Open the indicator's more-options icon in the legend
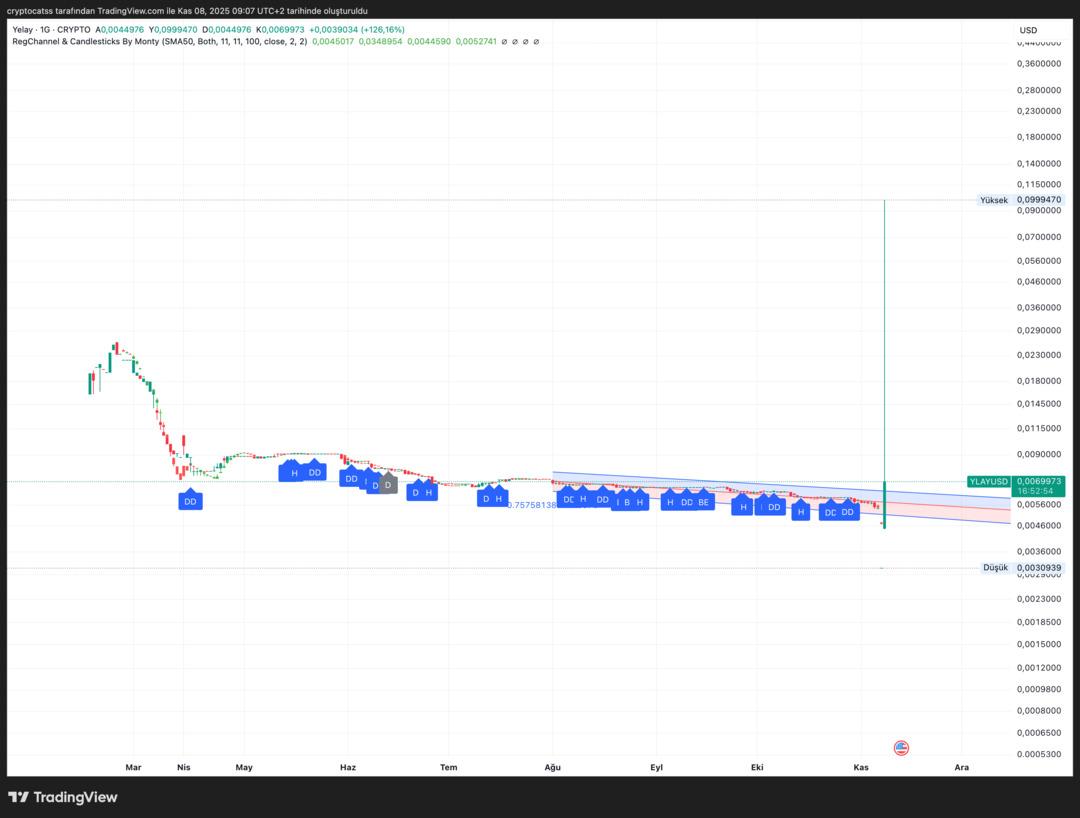The height and width of the screenshot is (818, 1080). [x=536, y=42]
